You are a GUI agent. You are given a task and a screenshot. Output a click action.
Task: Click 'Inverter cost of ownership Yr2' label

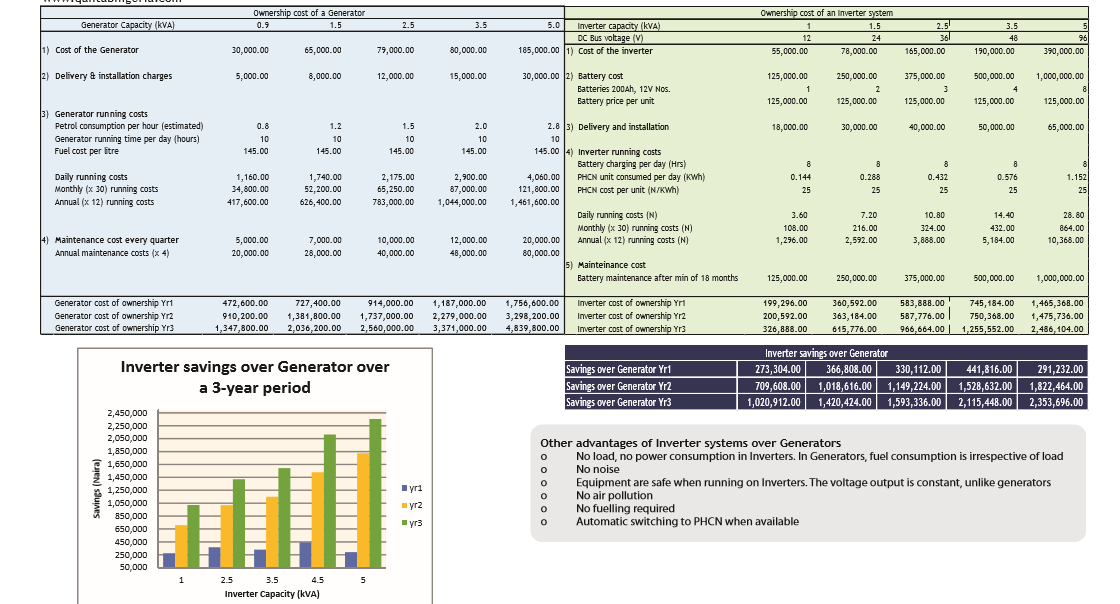[x=631, y=316]
